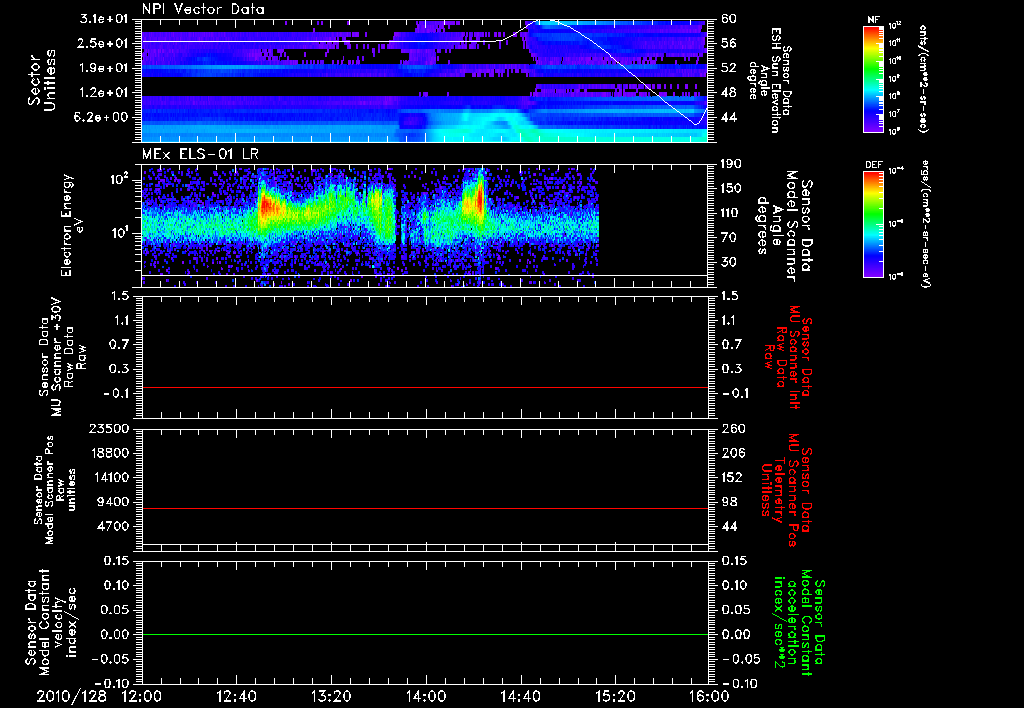The width and height of the screenshot is (1024, 708).
Task: Click the 60 degree tick on the sun elevation axis
Action: coord(729,19)
